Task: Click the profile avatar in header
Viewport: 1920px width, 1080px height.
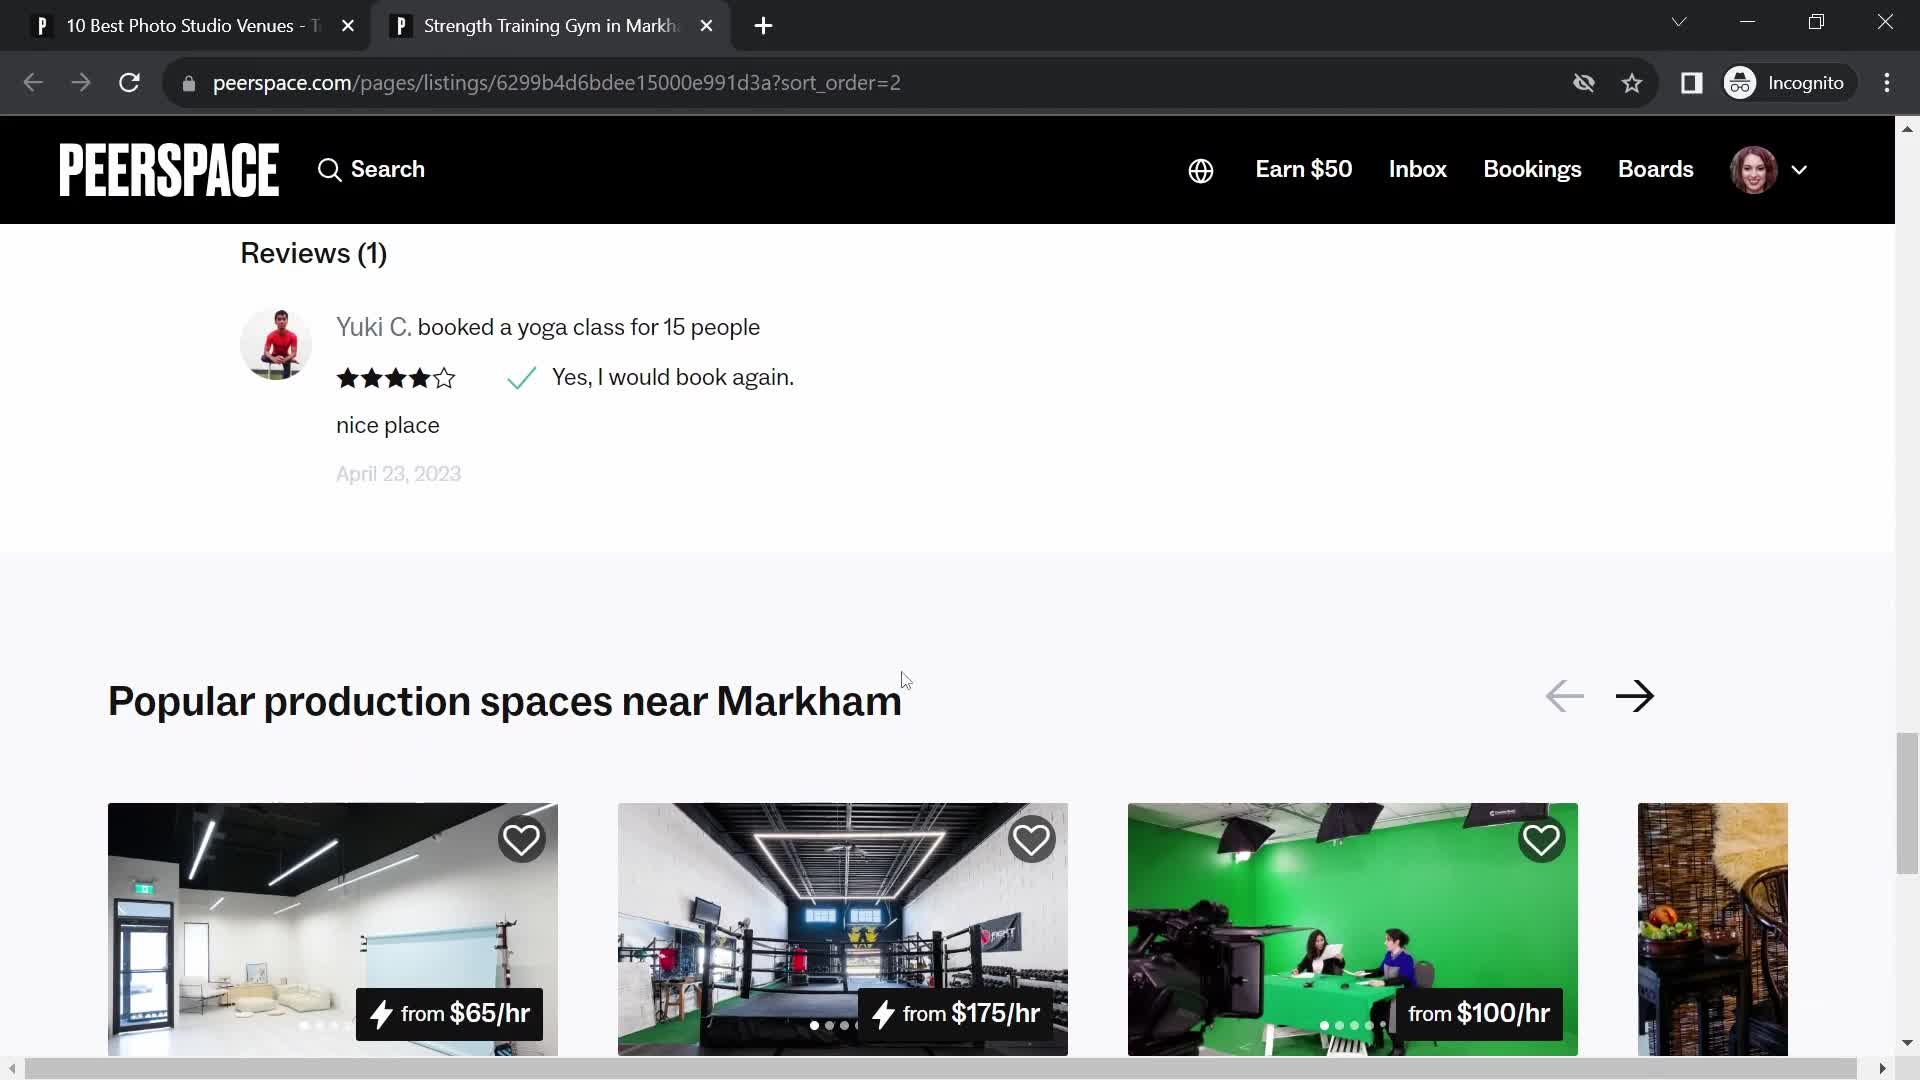Action: [x=1753, y=170]
